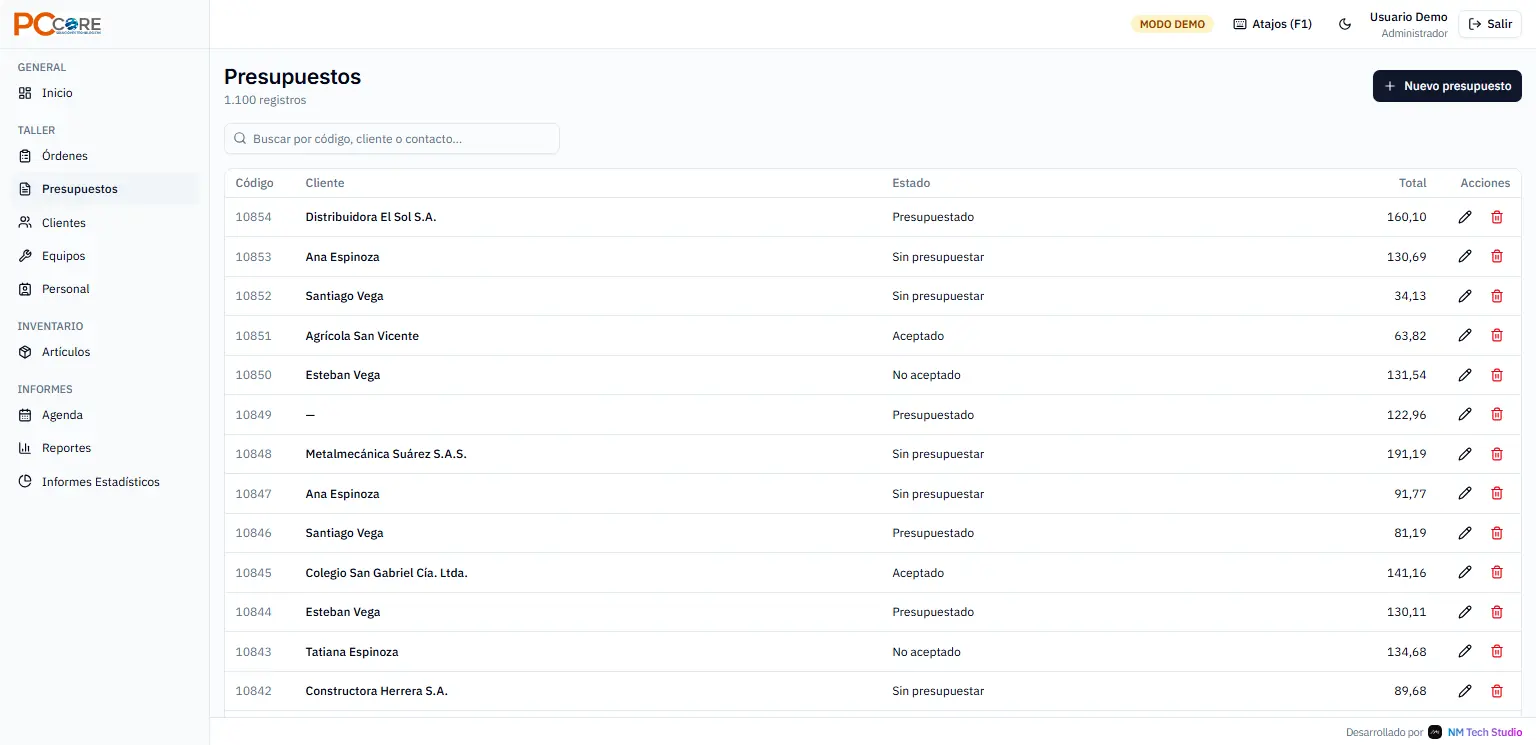This screenshot has width=1536, height=745.
Task: Delete Colegio San Gabriel quote 10845
Action: click(x=1497, y=572)
